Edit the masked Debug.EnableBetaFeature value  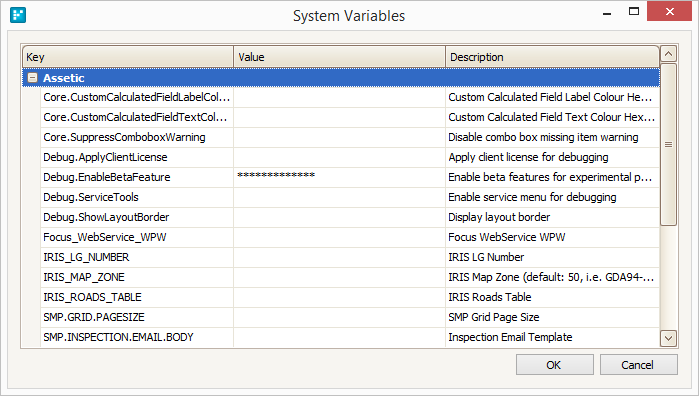[339, 177]
